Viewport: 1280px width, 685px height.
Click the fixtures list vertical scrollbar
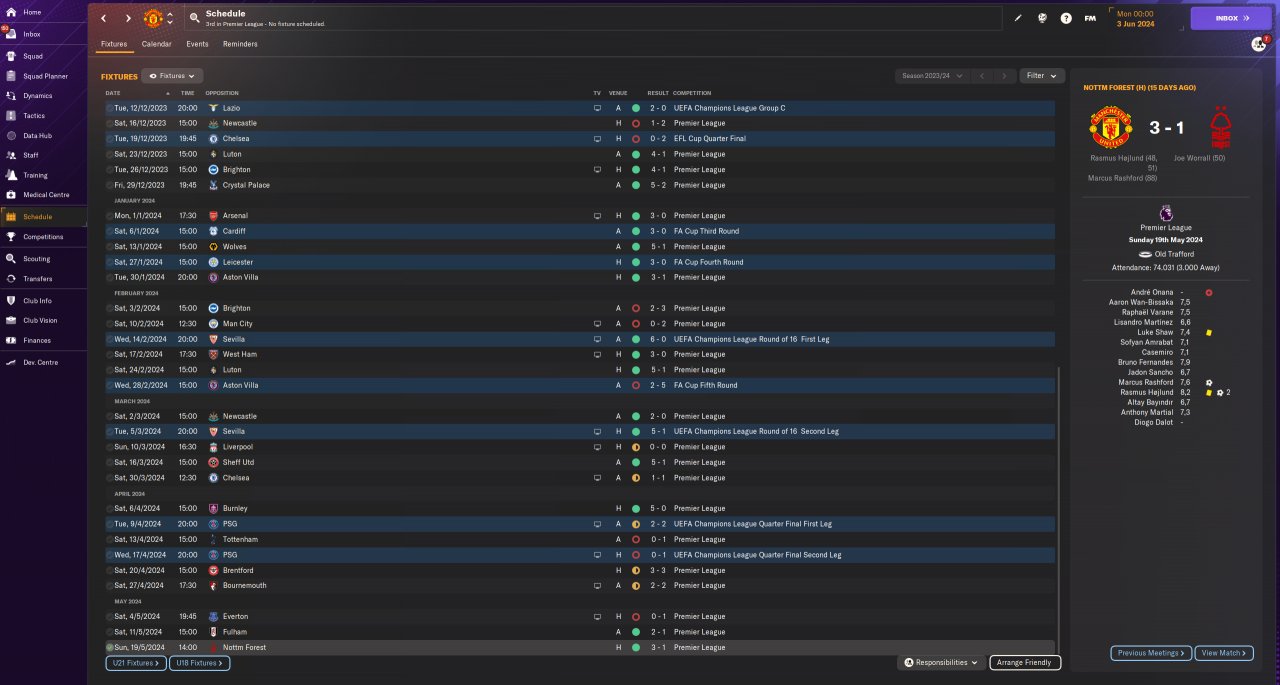pyautogui.click(x=1059, y=512)
